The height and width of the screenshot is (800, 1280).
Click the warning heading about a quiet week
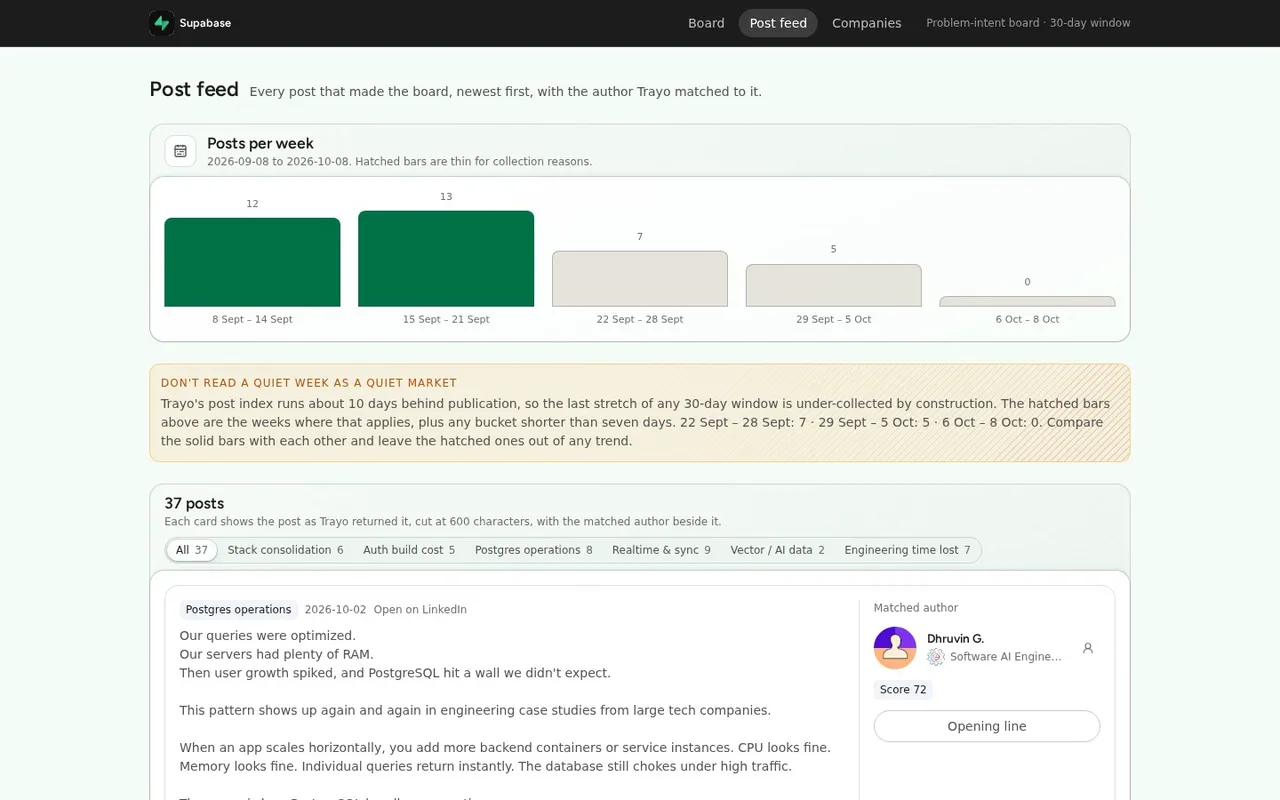click(309, 383)
